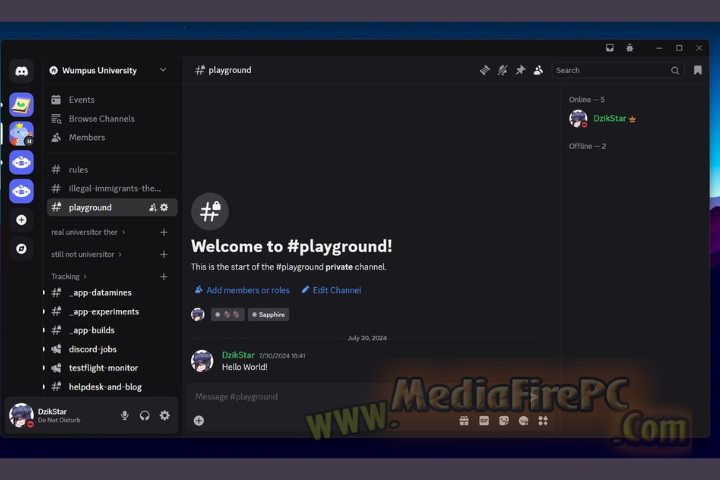The height and width of the screenshot is (480, 720).
Task: Click the Add a Server plus icon
Action: [22, 220]
